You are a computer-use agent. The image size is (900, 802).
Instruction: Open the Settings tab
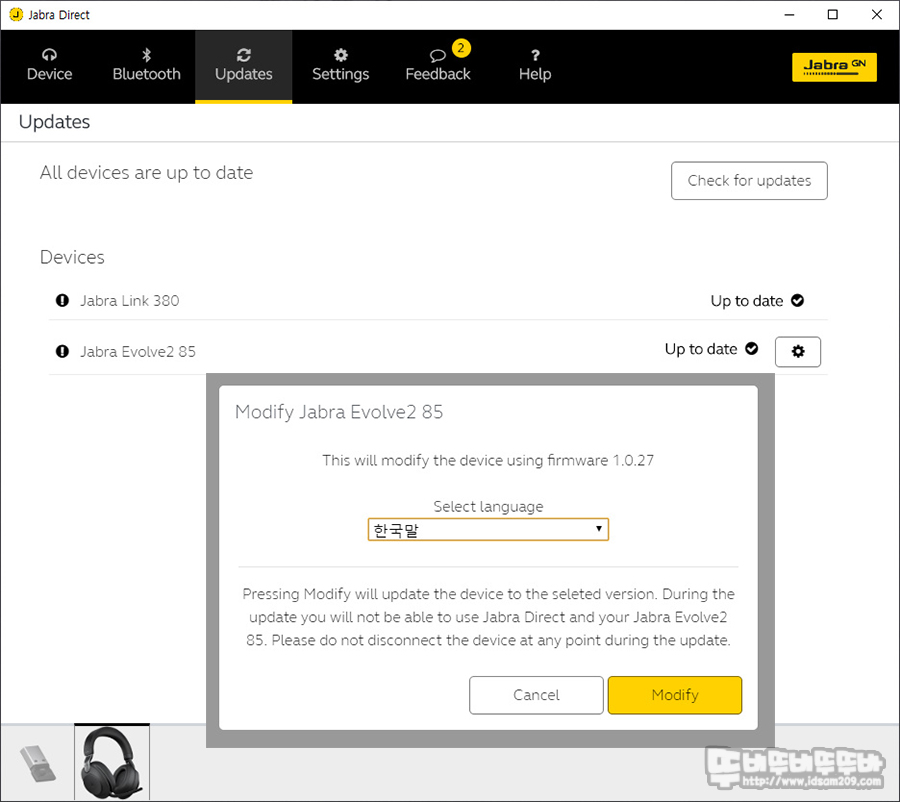[340, 66]
